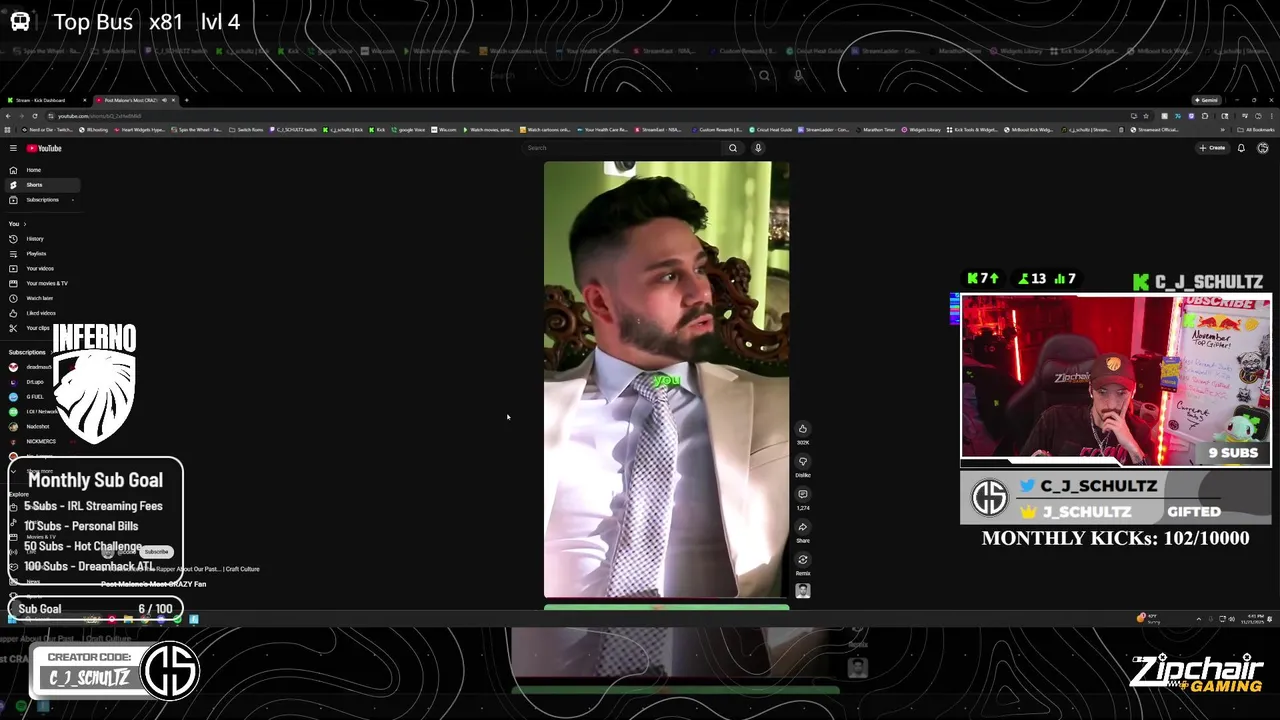The width and height of the screenshot is (1280, 720).
Task: Open the google Voice bookmark
Action: (408, 130)
